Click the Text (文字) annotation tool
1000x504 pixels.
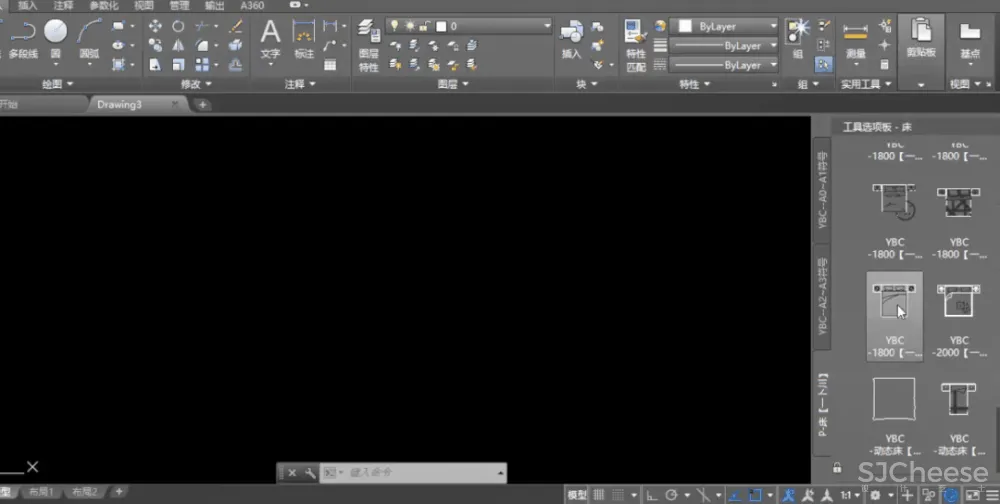click(270, 38)
